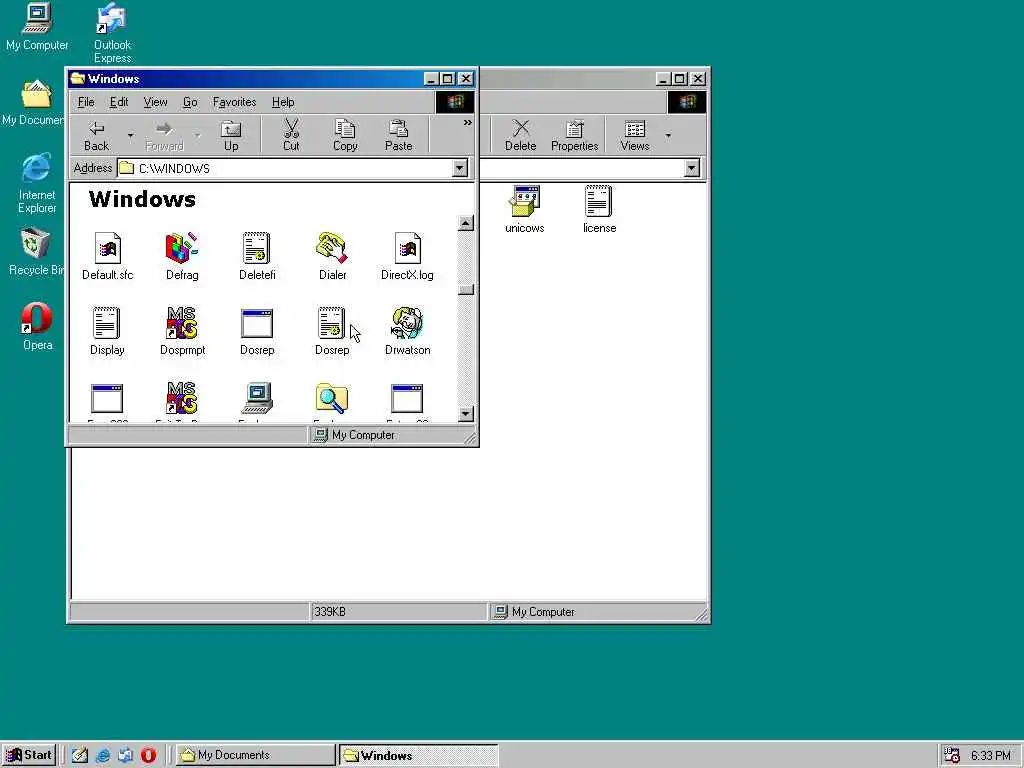Open the Views dropdown arrow in back window
Screen dimensions: 1024x768
(x=667, y=135)
